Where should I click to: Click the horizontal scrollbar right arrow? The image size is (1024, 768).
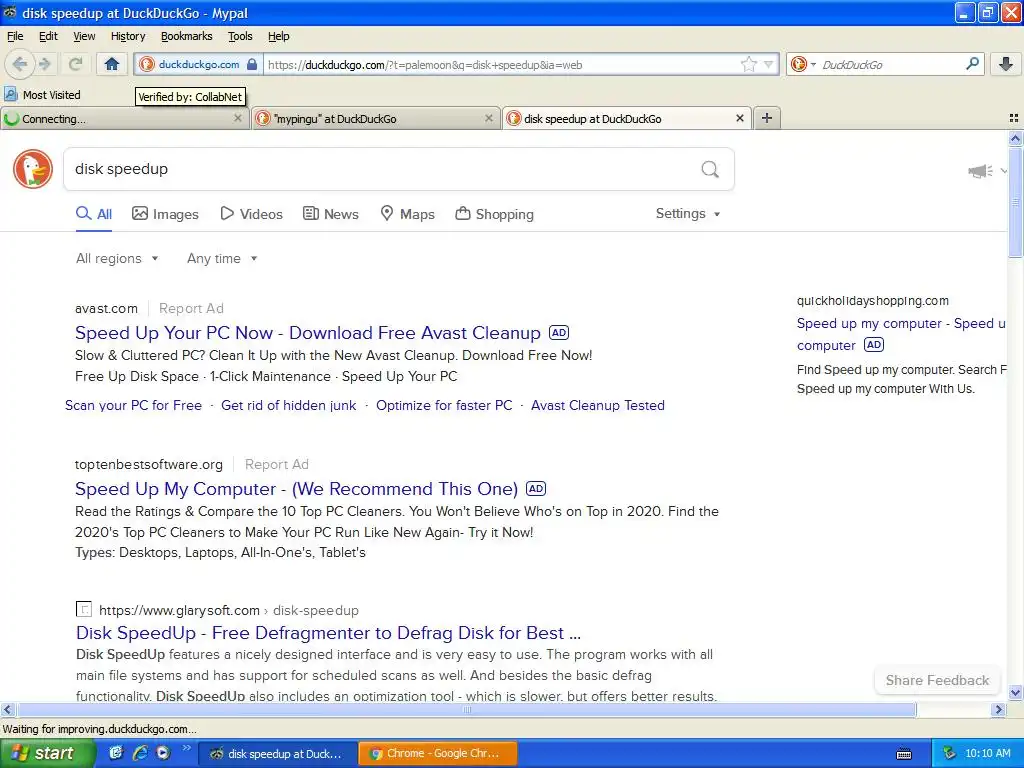tap(998, 709)
